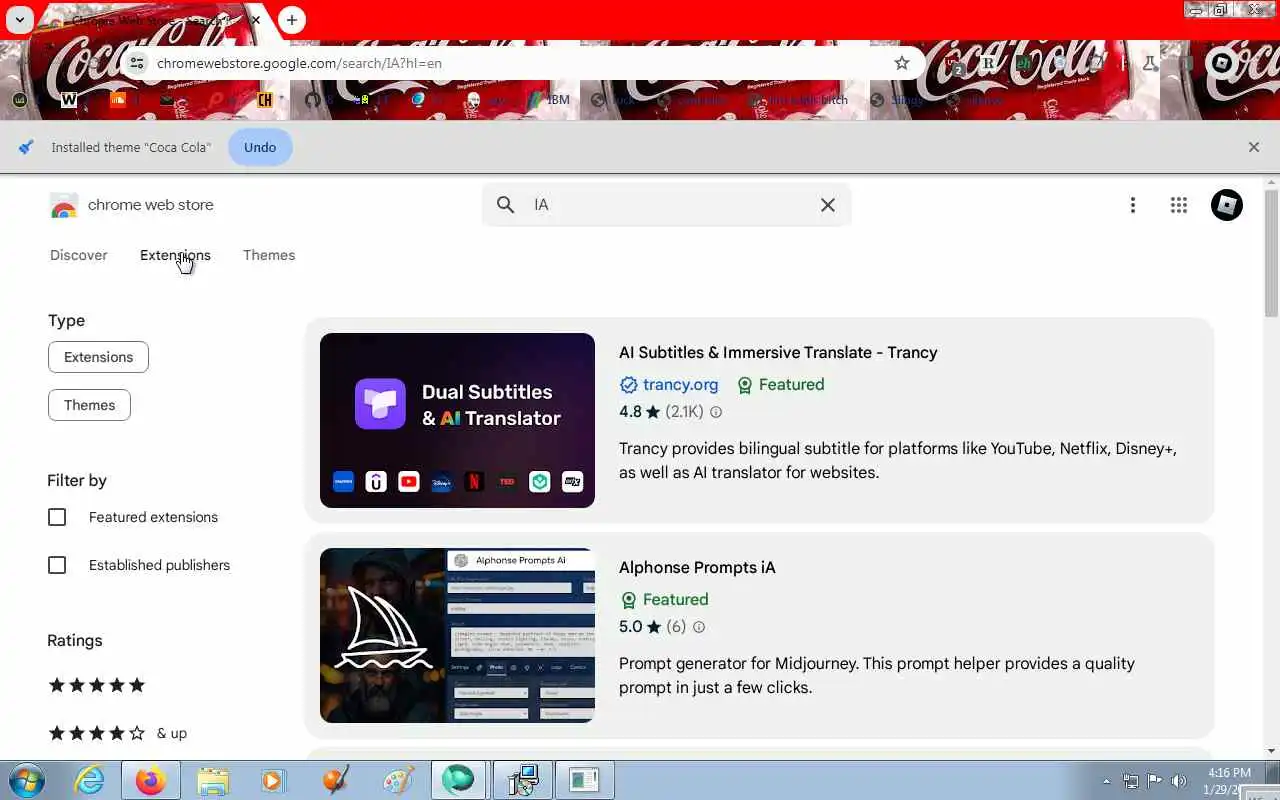Viewport: 1280px width, 800px height.
Task: Click Undo for installed Coca Cola theme
Action: 260,147
